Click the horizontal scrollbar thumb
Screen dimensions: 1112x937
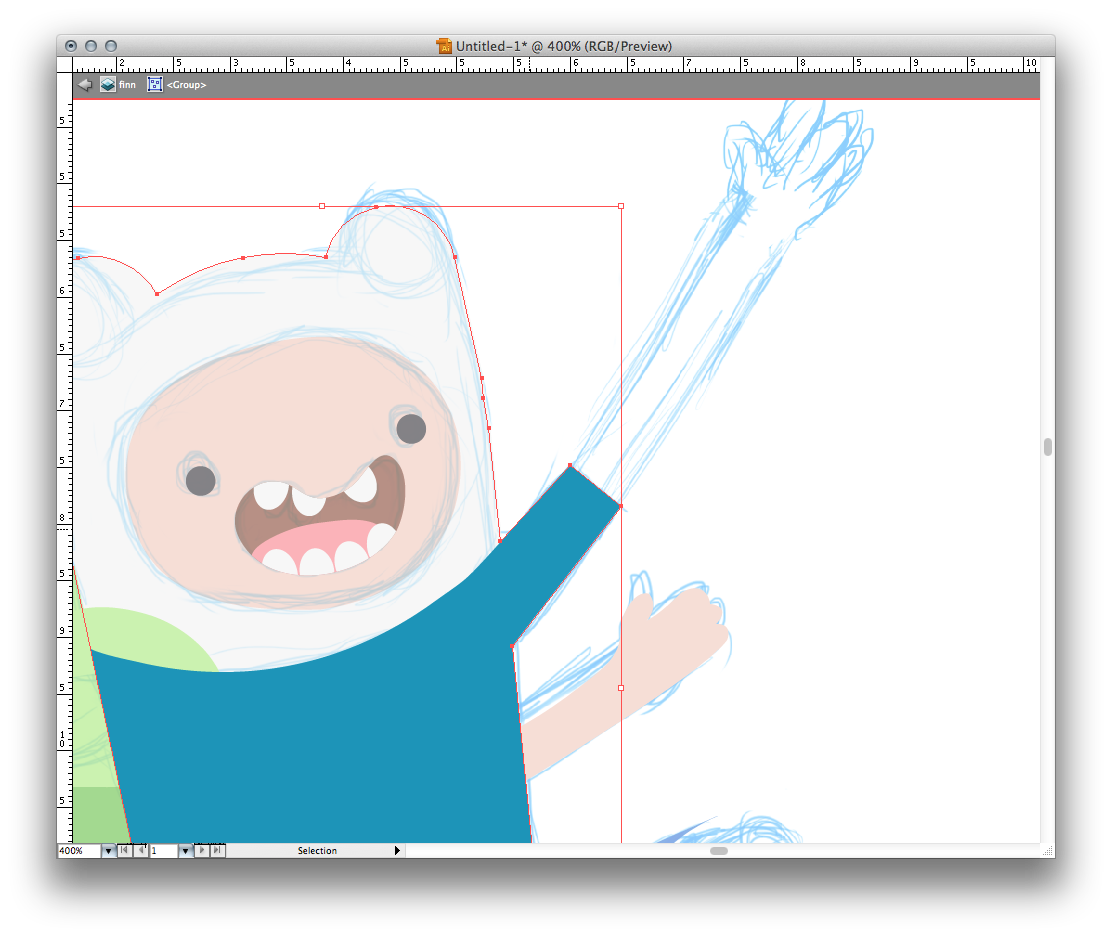coord(718,851)
